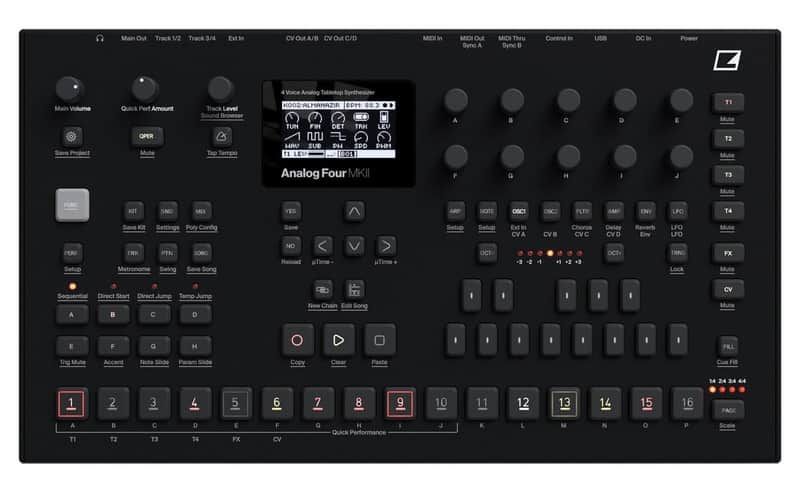Start playback with the Play triangle button

point(338,340)
